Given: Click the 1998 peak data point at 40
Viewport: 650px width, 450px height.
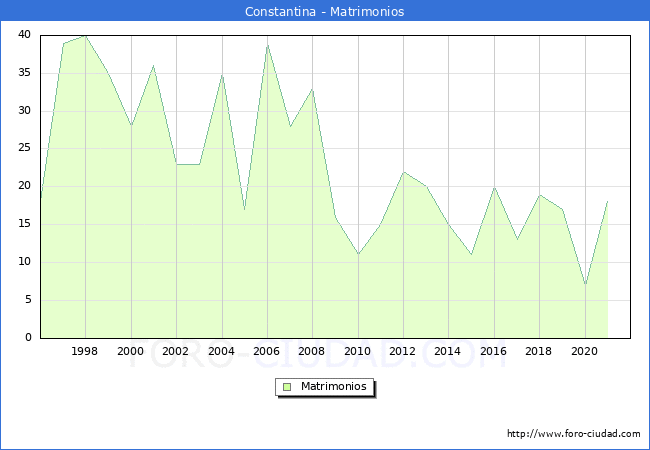Looking at the screenshot, I should (x=86, y=36).
